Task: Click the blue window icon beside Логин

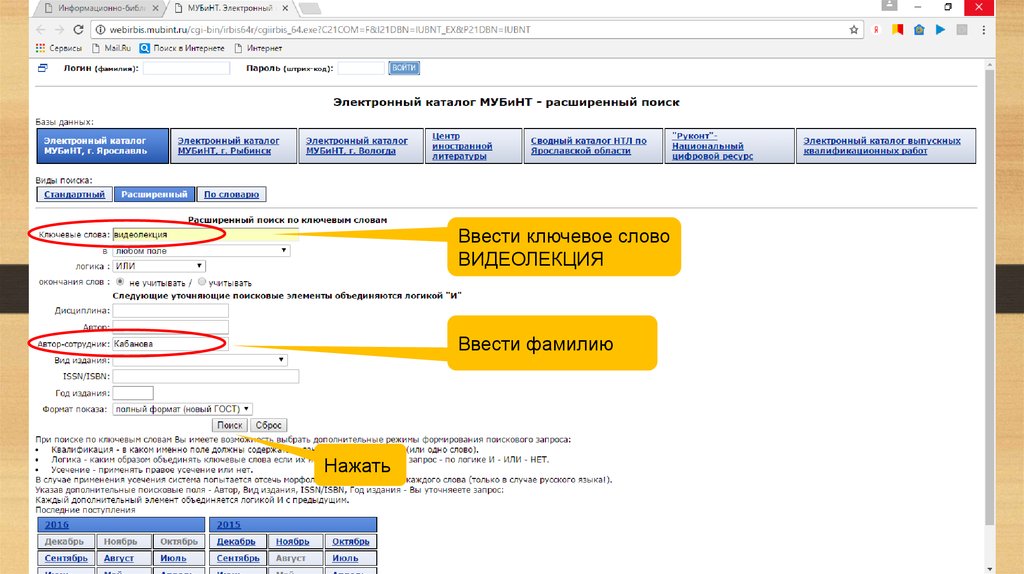Action: (42, 69)
